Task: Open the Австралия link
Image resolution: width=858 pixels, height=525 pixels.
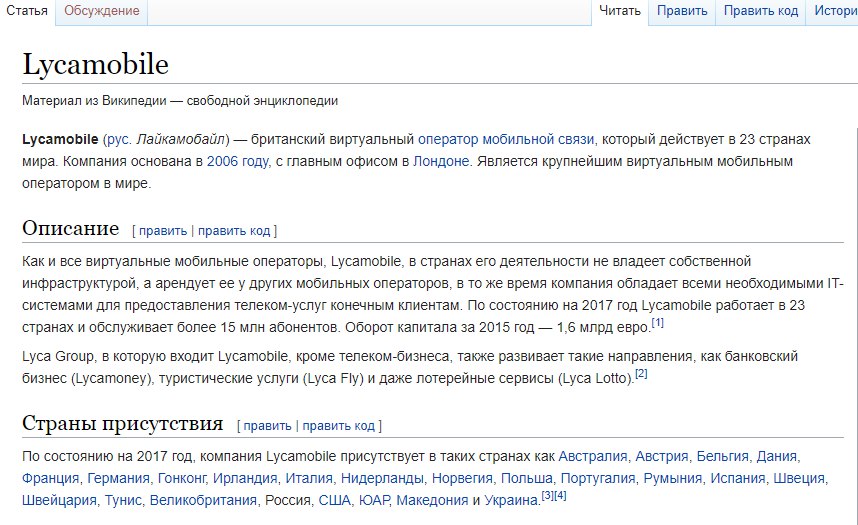Action: 593,457
